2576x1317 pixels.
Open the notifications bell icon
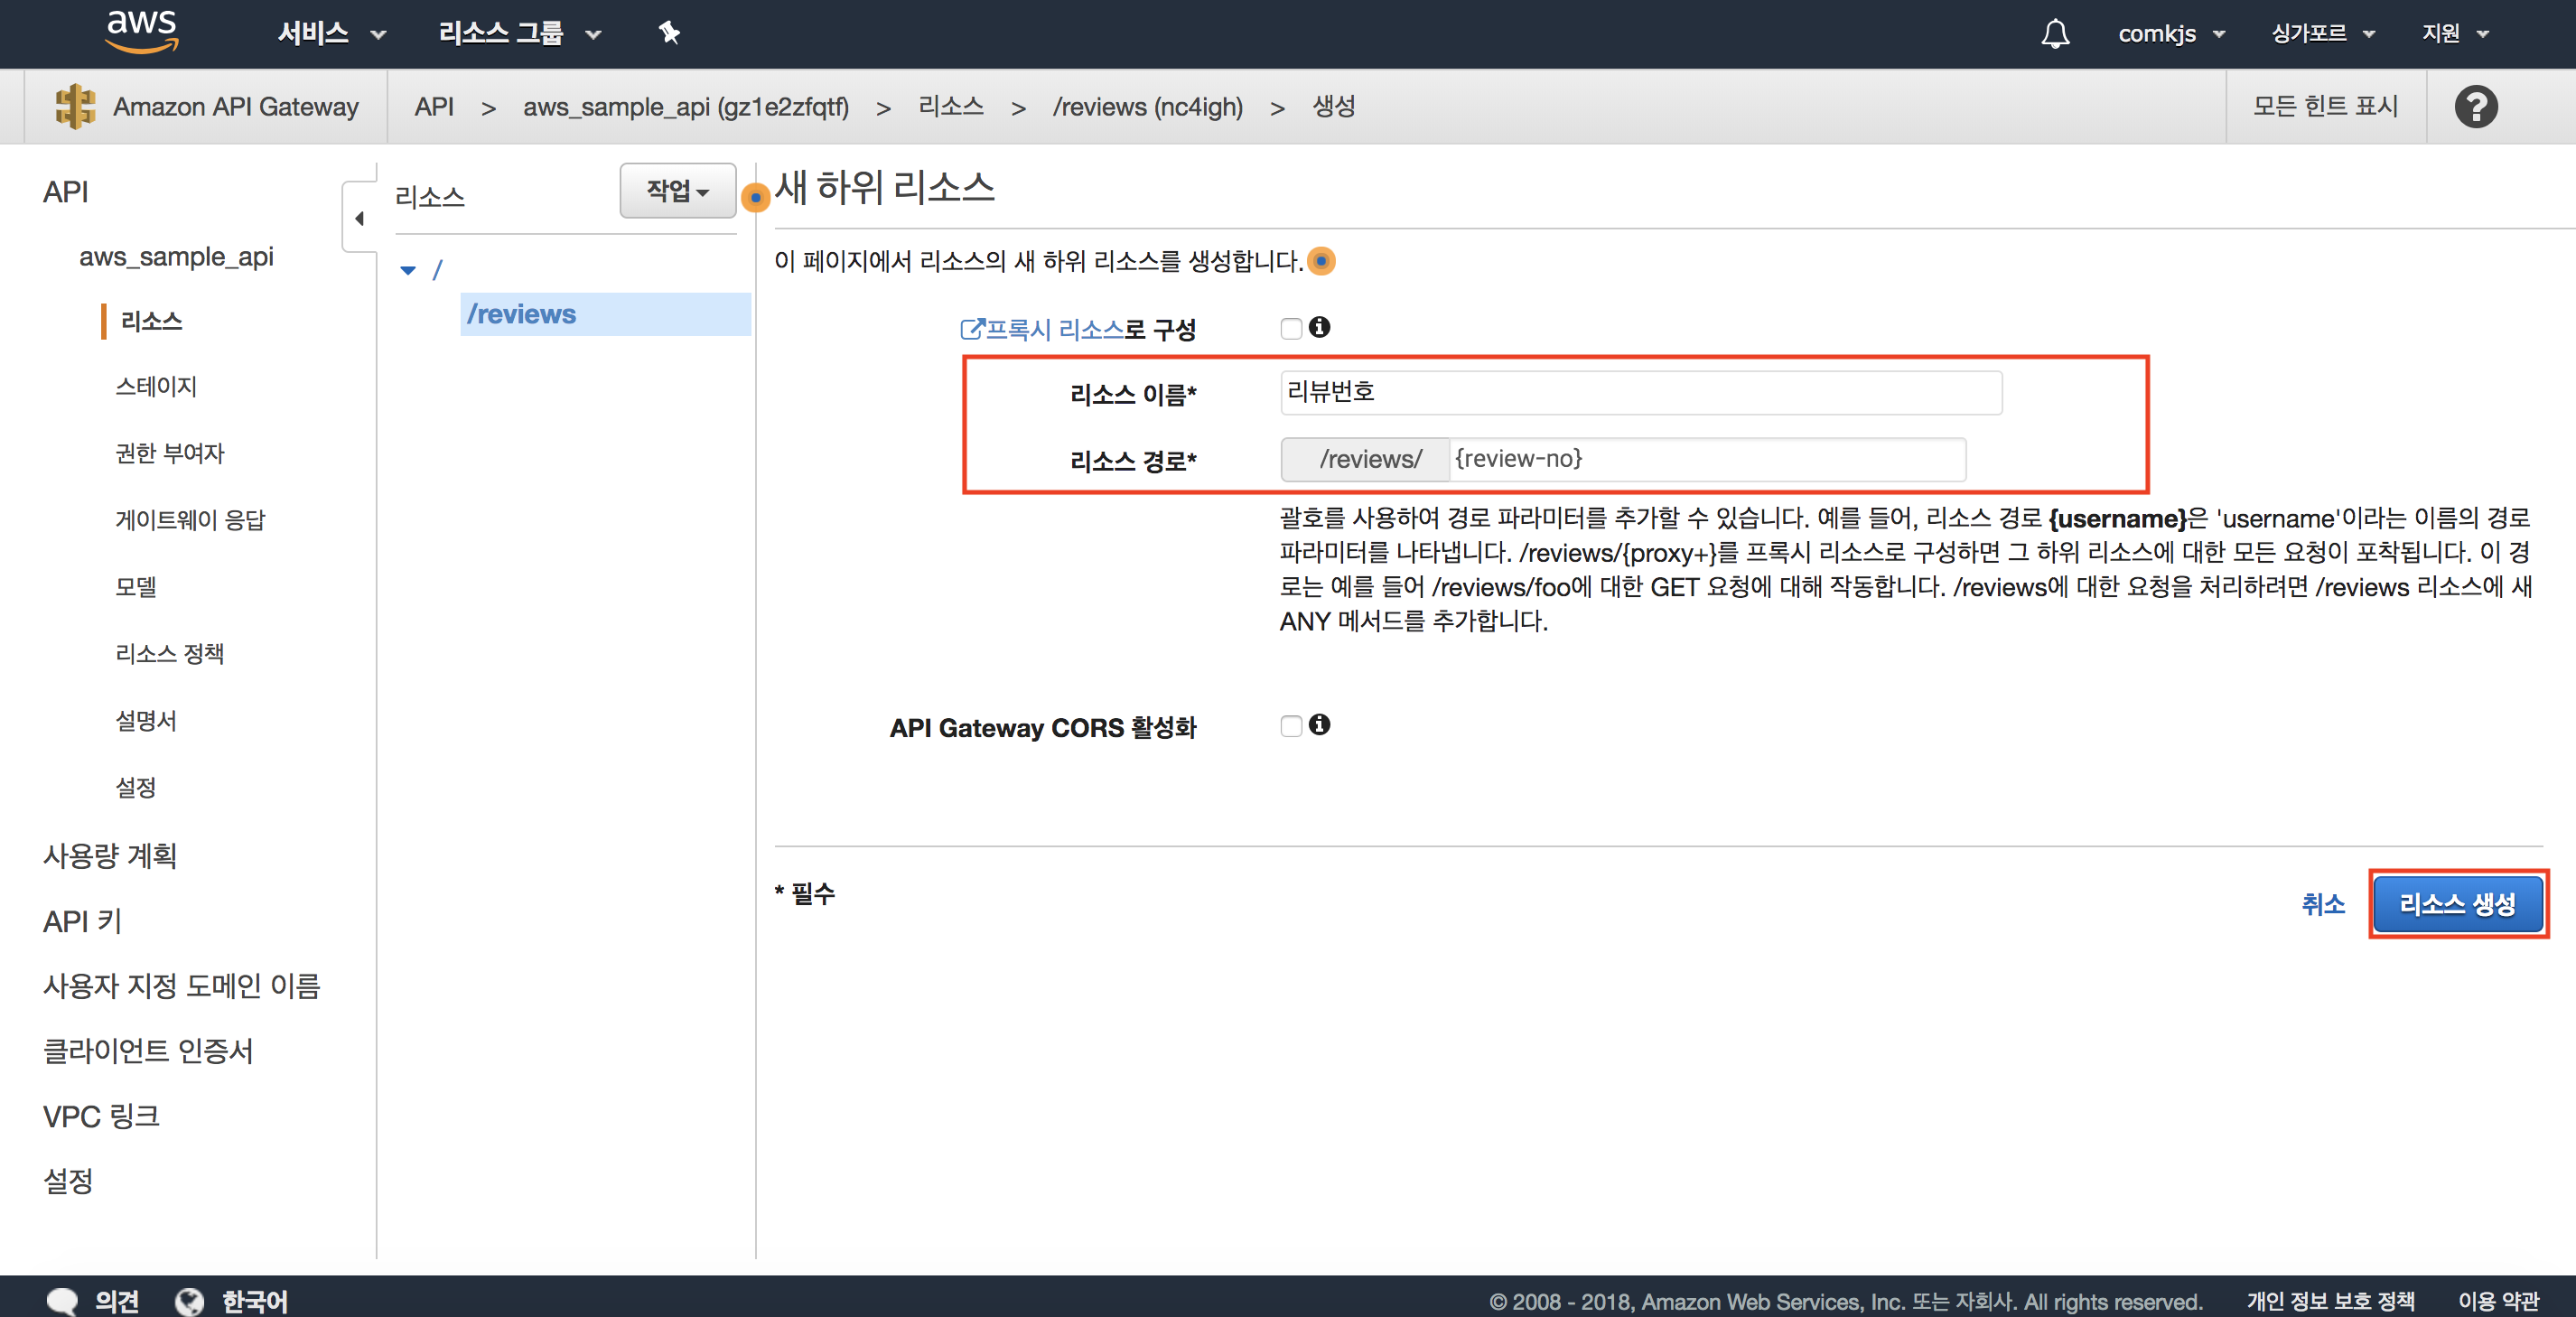2055,34
